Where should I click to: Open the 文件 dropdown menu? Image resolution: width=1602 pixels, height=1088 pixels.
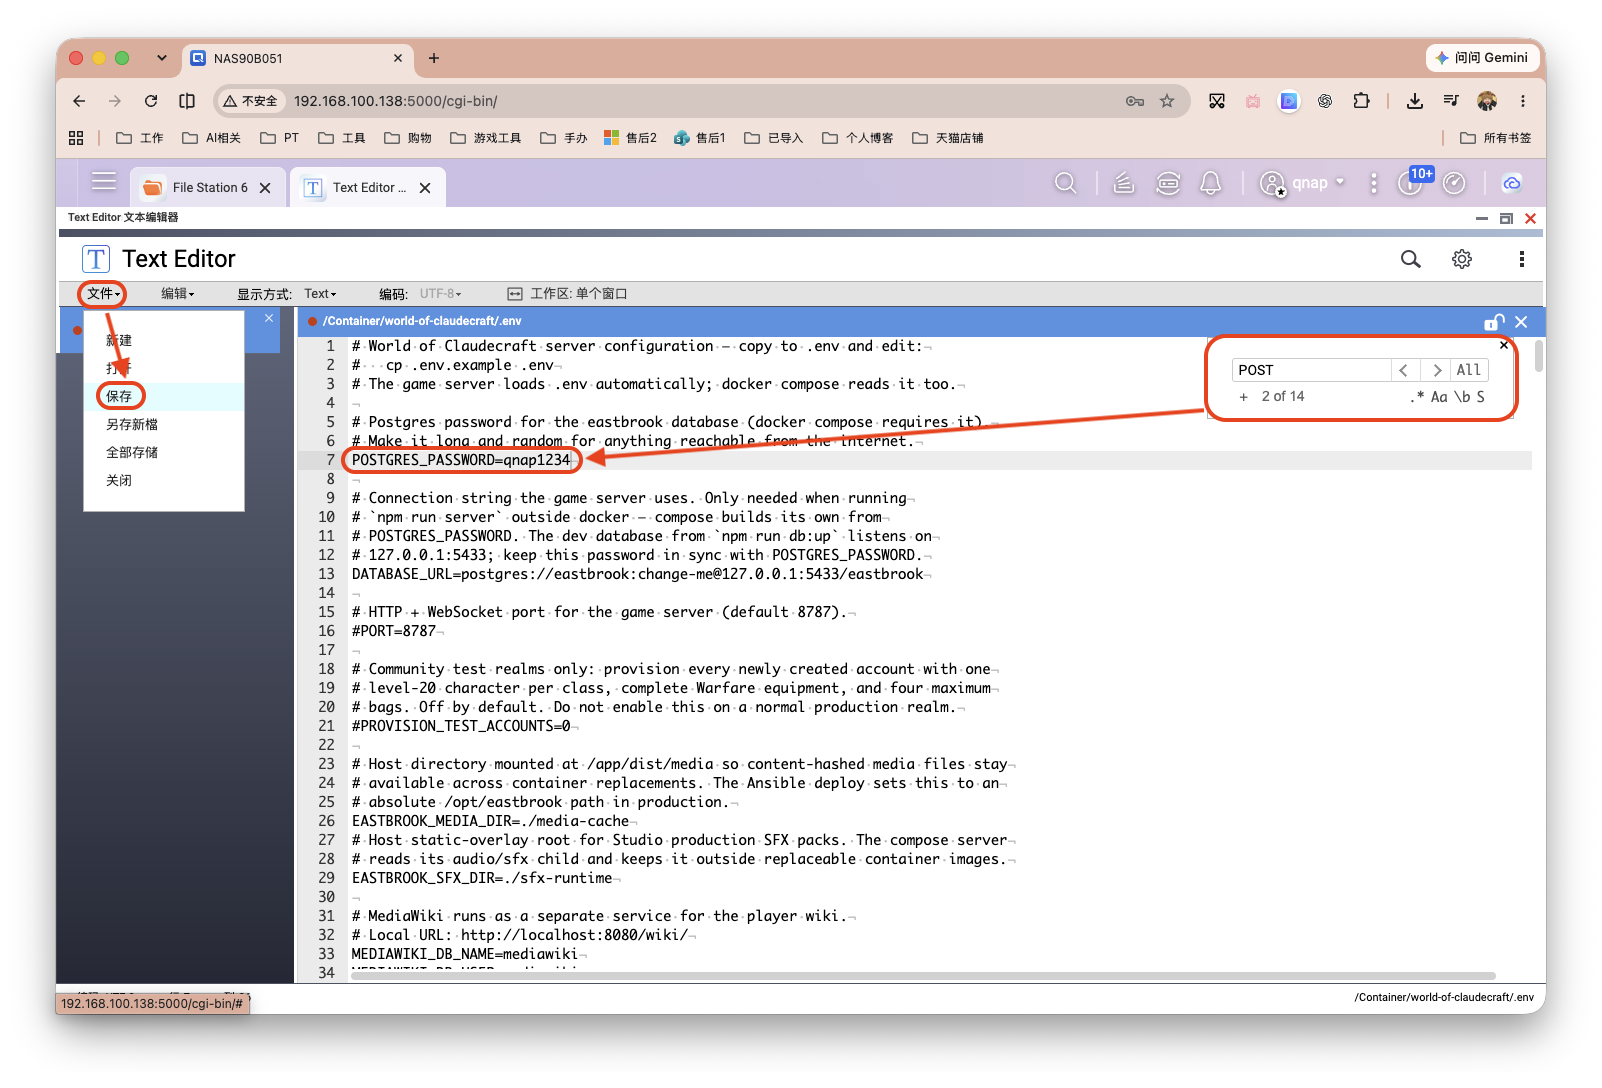(103, 294)
